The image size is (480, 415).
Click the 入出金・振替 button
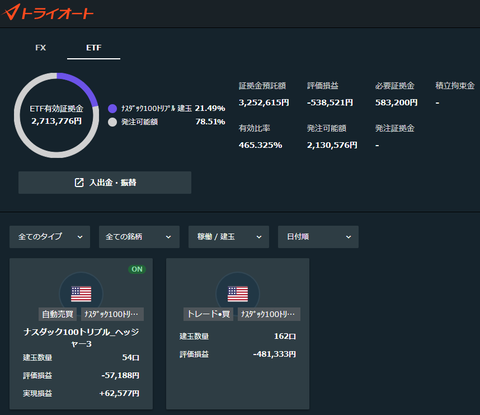105,183
